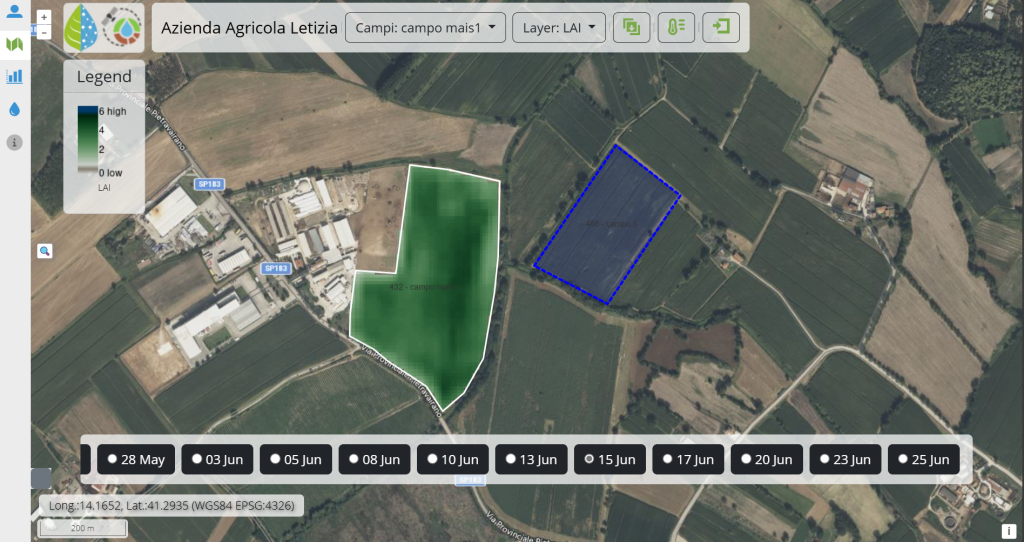Image resolution: width=1024 pixels, height=542 pixels.
Task: Expand the Layer: LAI dropdown
Action: [559, 27]
